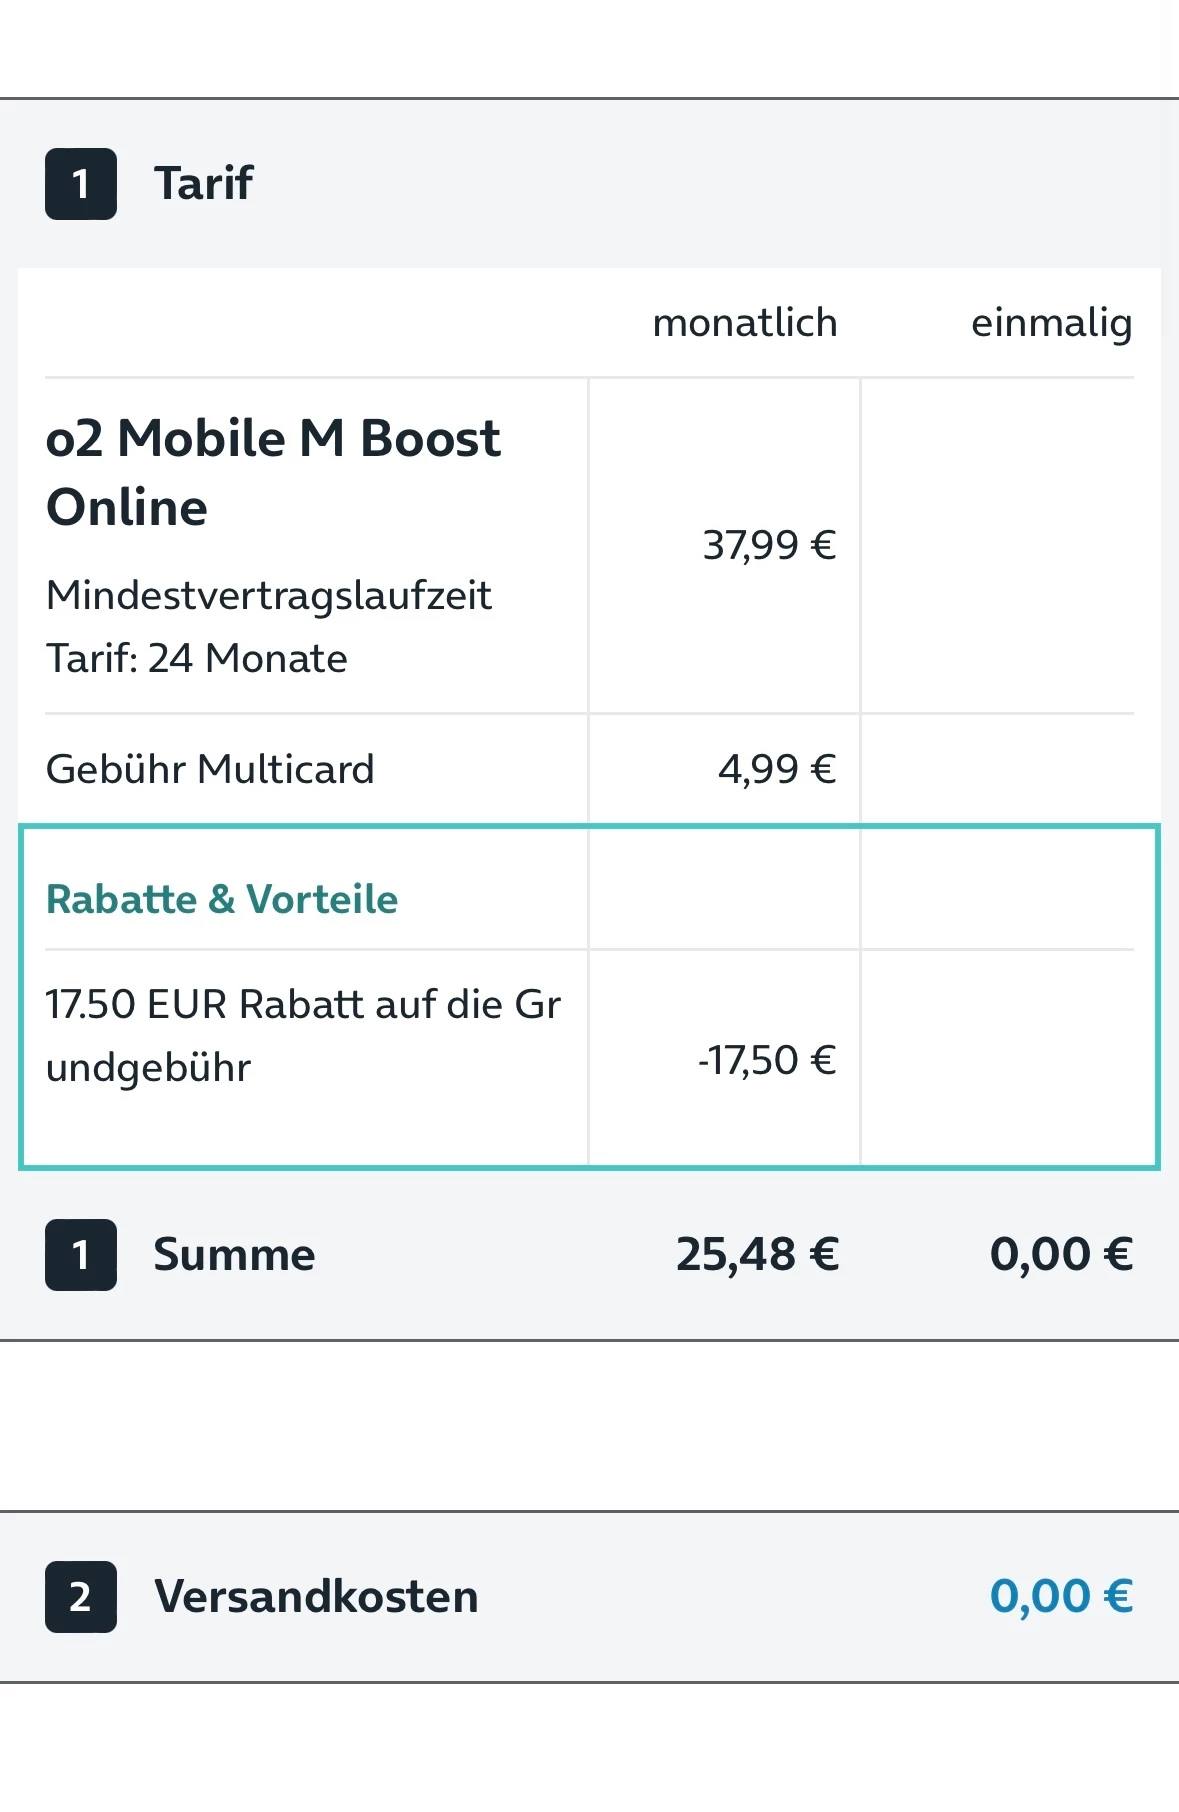Viewport: 1179px width, 1812px height.
Task: Tap the blue 0,00 € shipping cost
Action: [x=1061, y=1597]
